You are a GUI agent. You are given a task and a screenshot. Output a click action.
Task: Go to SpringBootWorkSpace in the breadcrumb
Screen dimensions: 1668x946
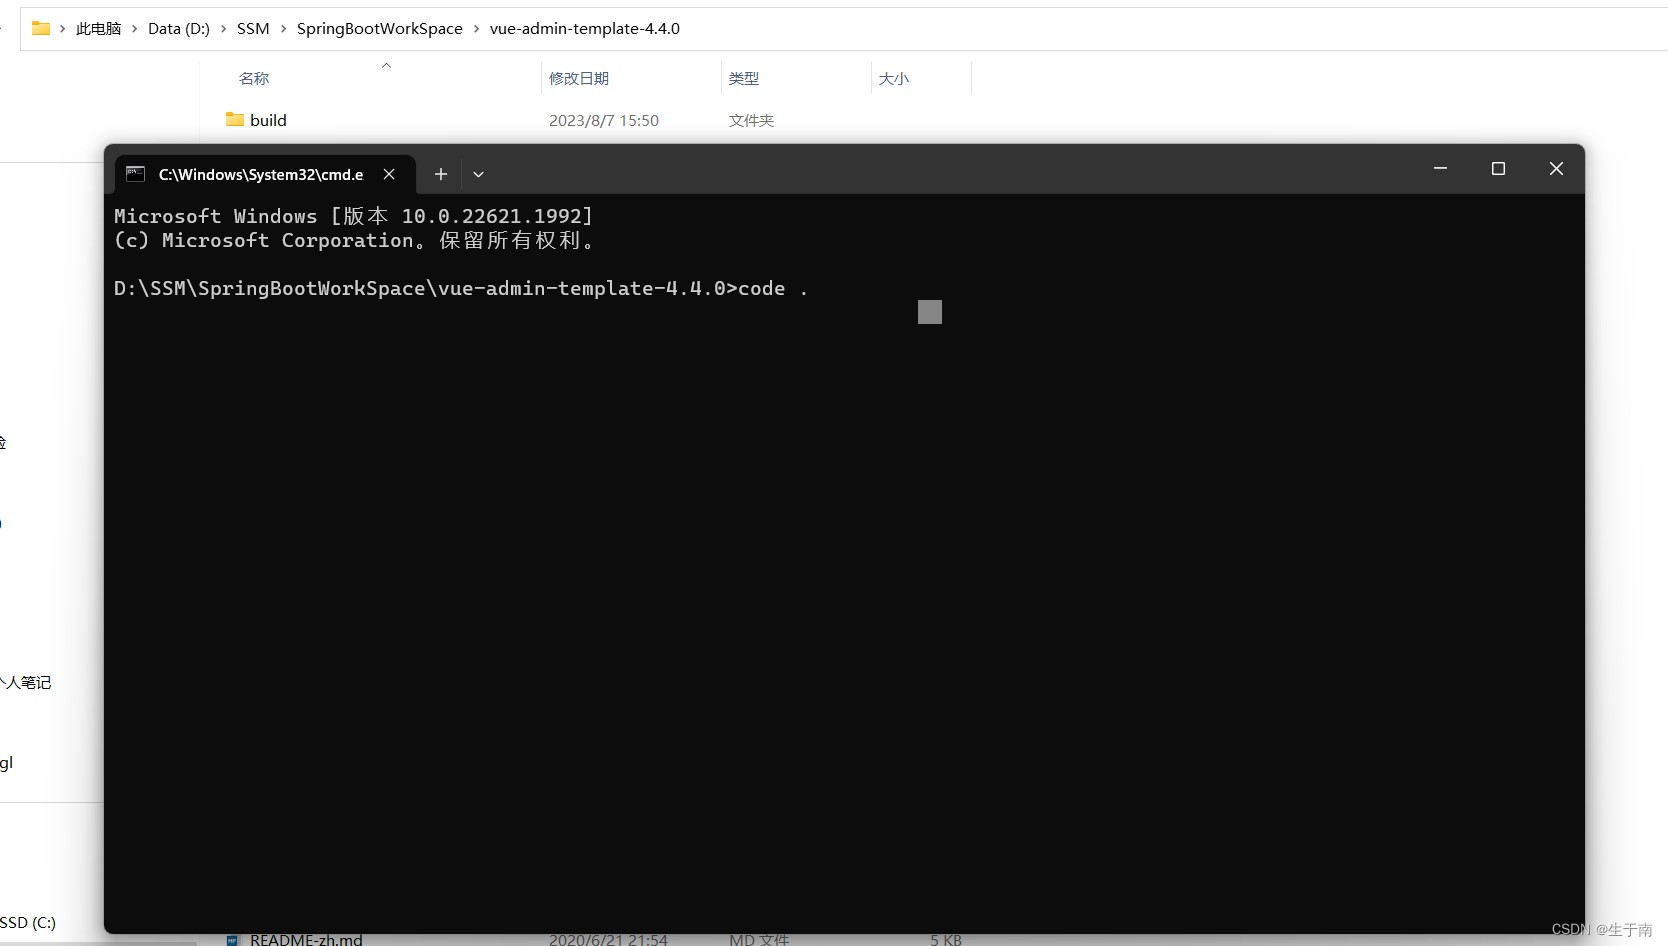click(x=380, y=28)
